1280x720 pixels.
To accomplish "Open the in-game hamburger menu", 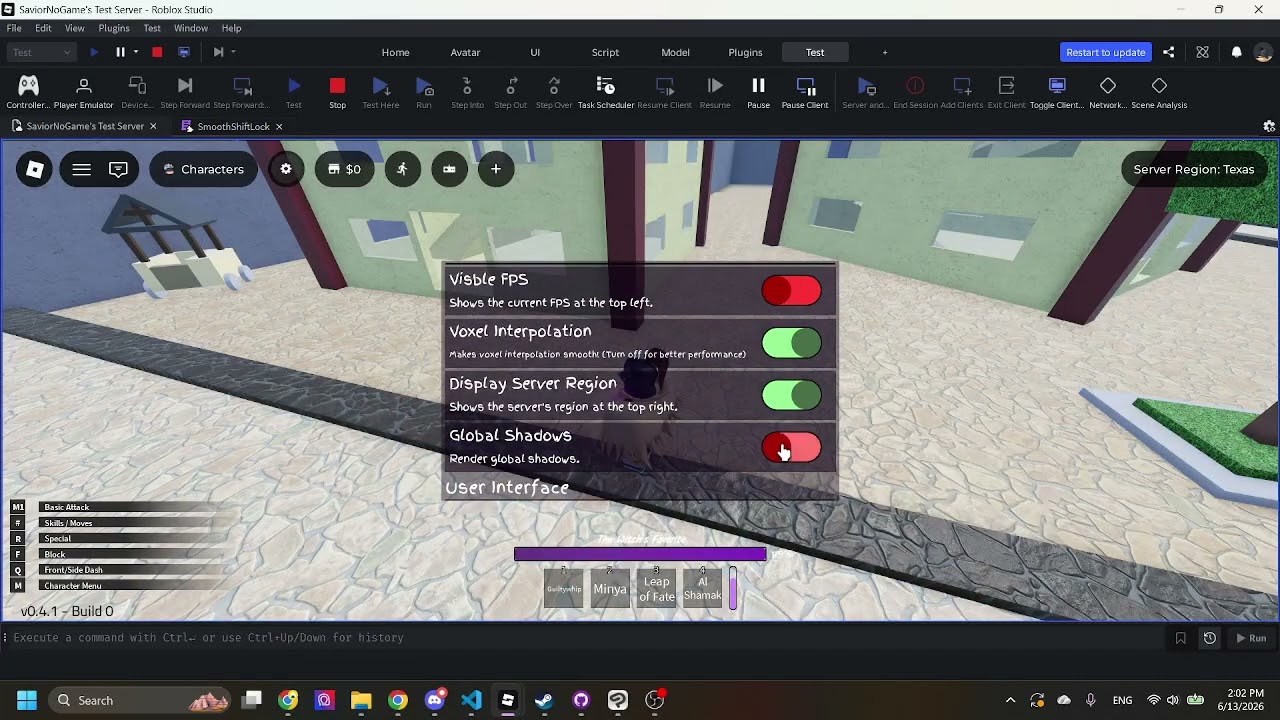I will [x=82, y=169].
